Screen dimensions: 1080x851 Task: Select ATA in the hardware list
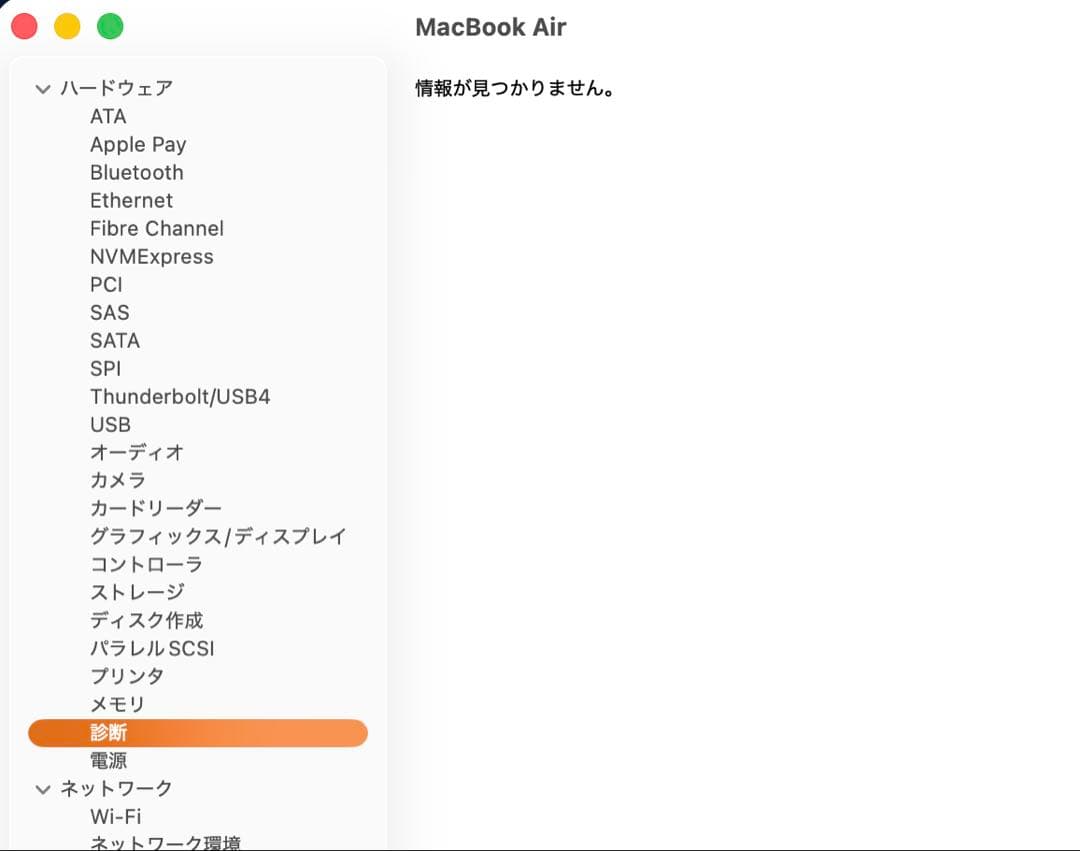[x=107, y=116]
